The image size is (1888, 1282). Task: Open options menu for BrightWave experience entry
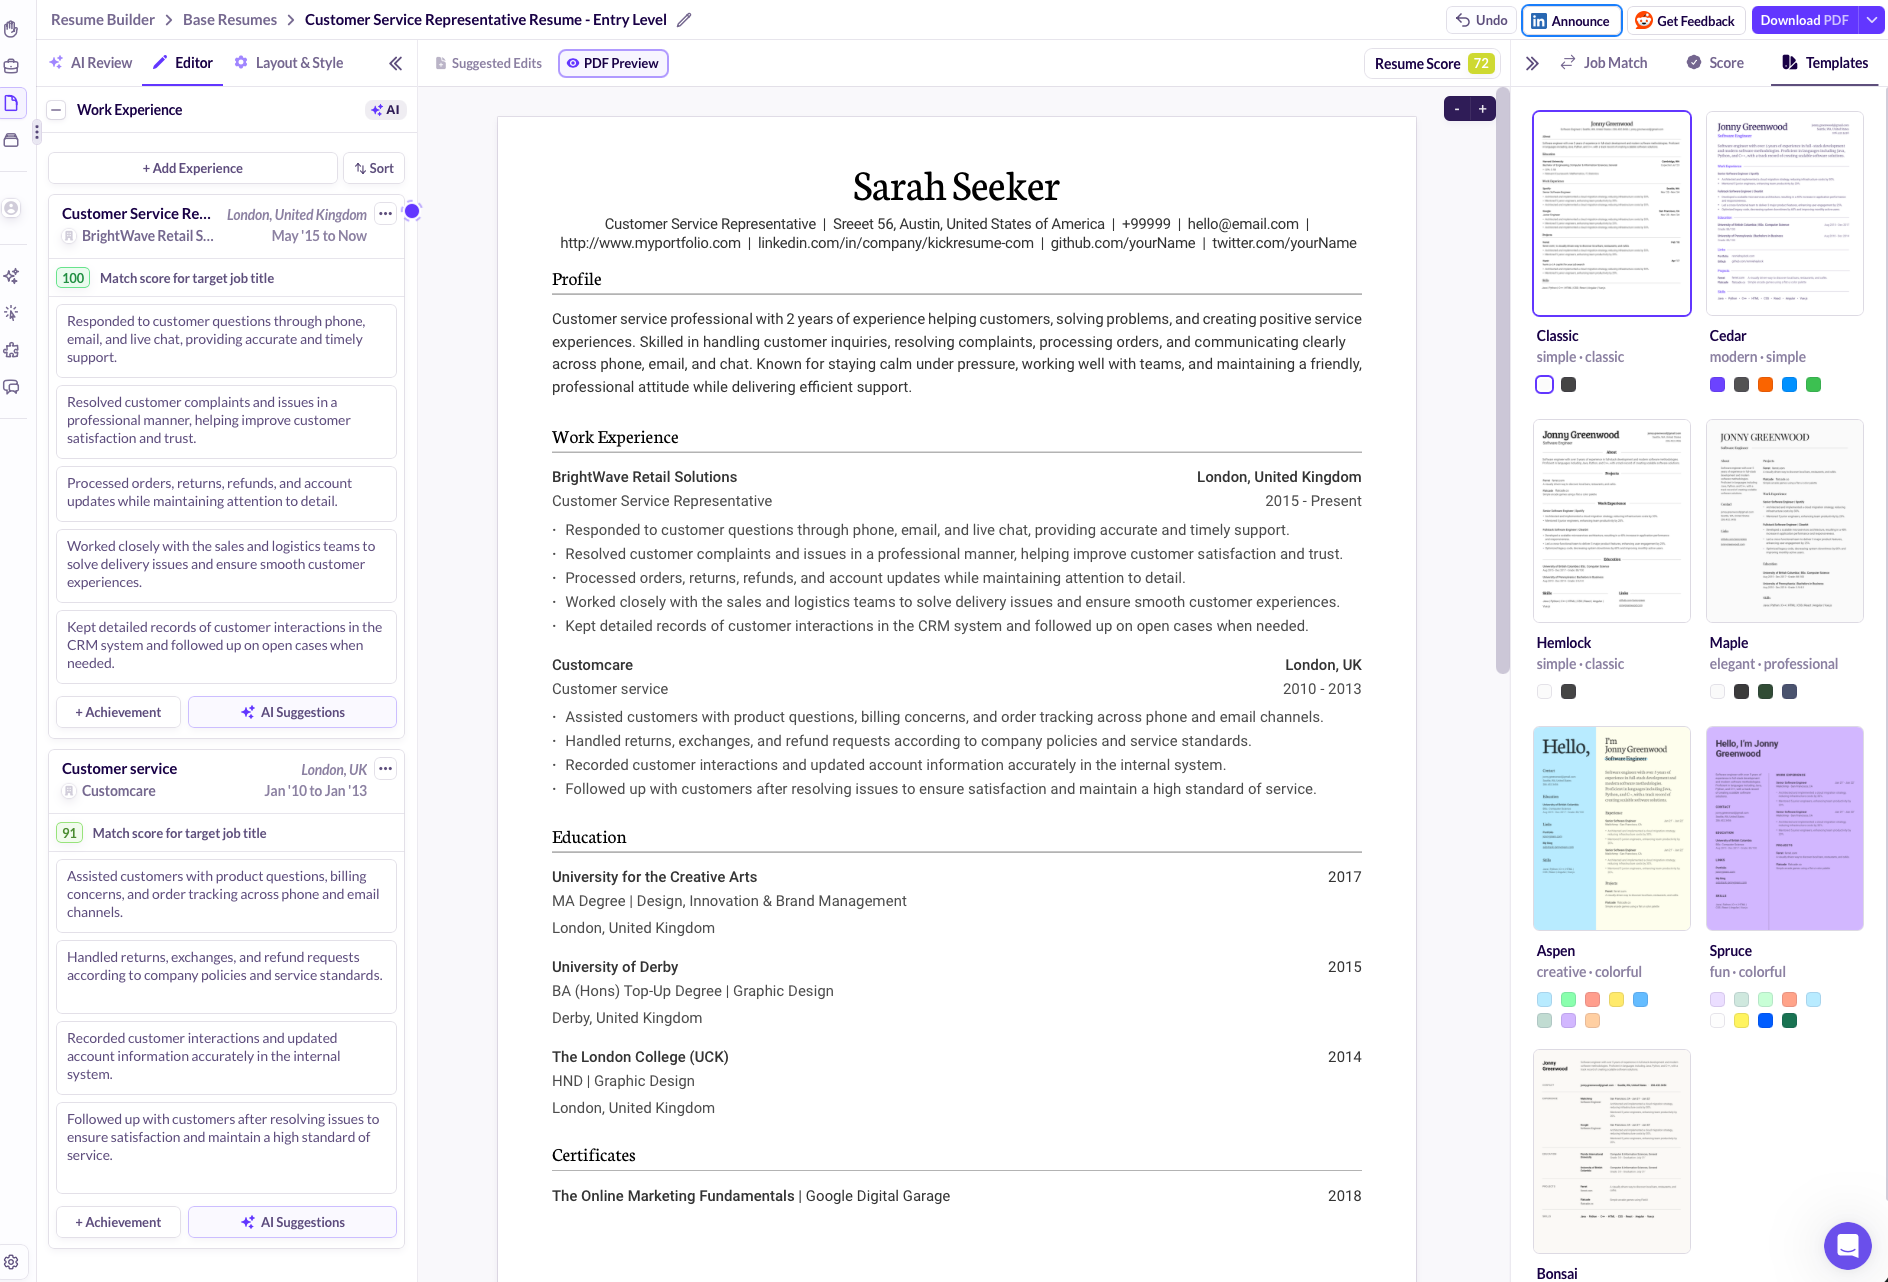click(385, 213)
